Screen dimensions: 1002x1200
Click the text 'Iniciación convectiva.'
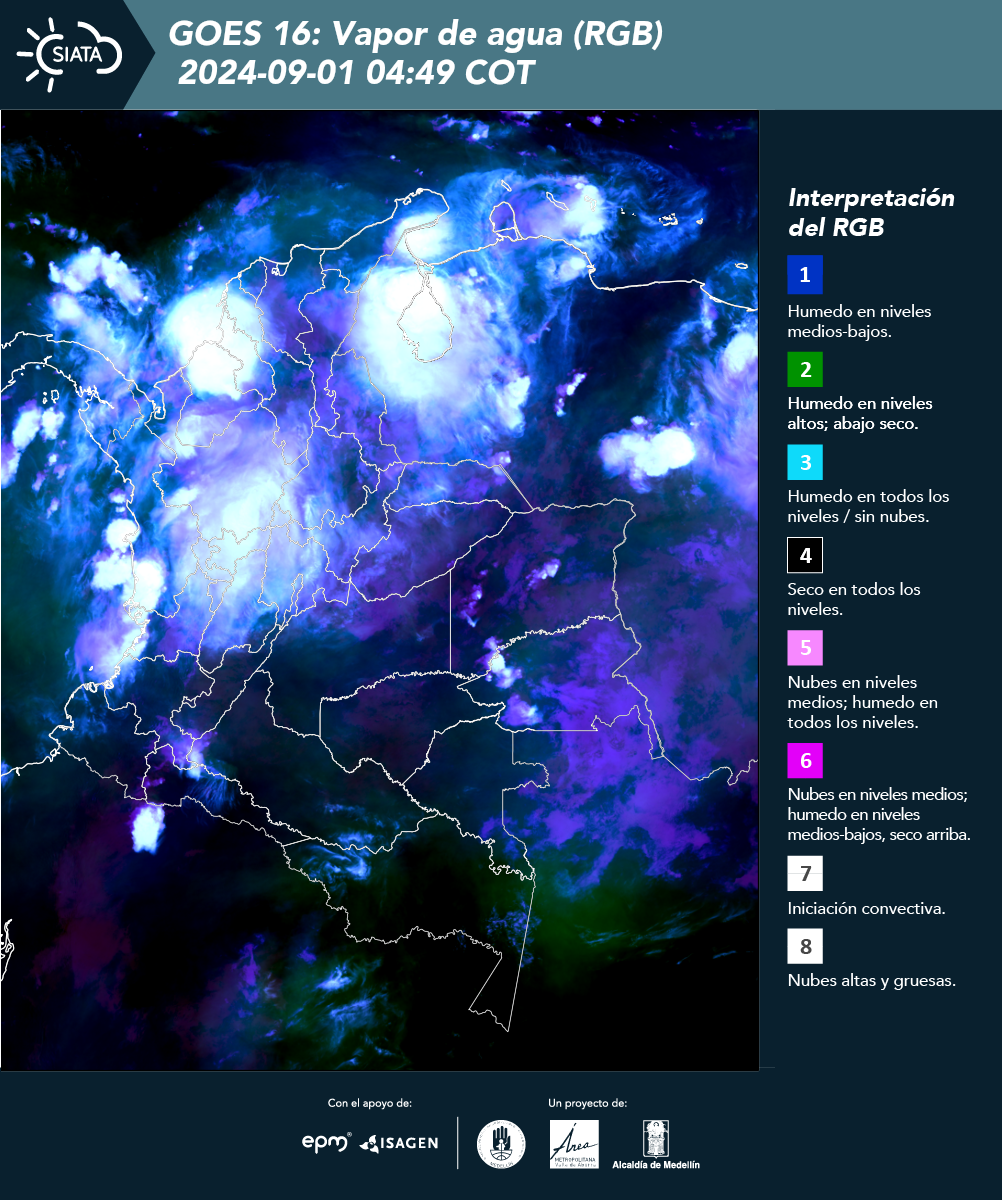(866, 909)
